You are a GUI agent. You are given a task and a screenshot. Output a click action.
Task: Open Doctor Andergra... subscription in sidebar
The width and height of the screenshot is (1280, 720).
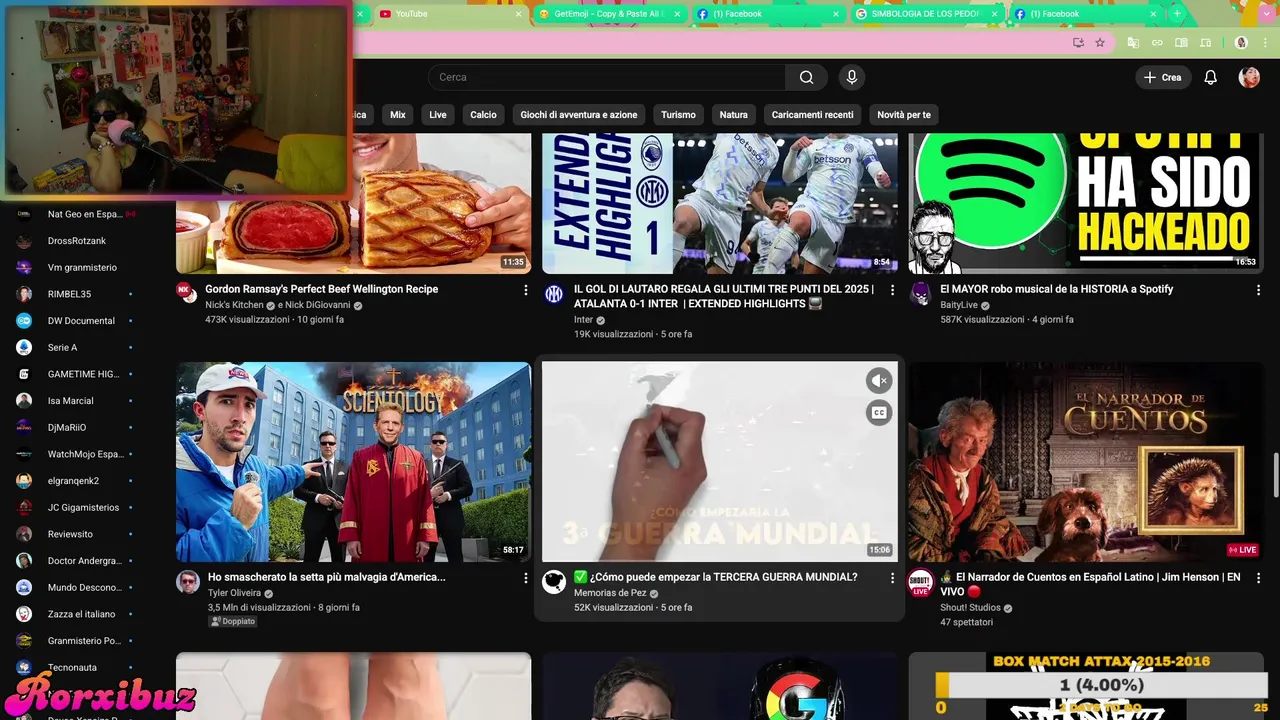tap(77, 561)
